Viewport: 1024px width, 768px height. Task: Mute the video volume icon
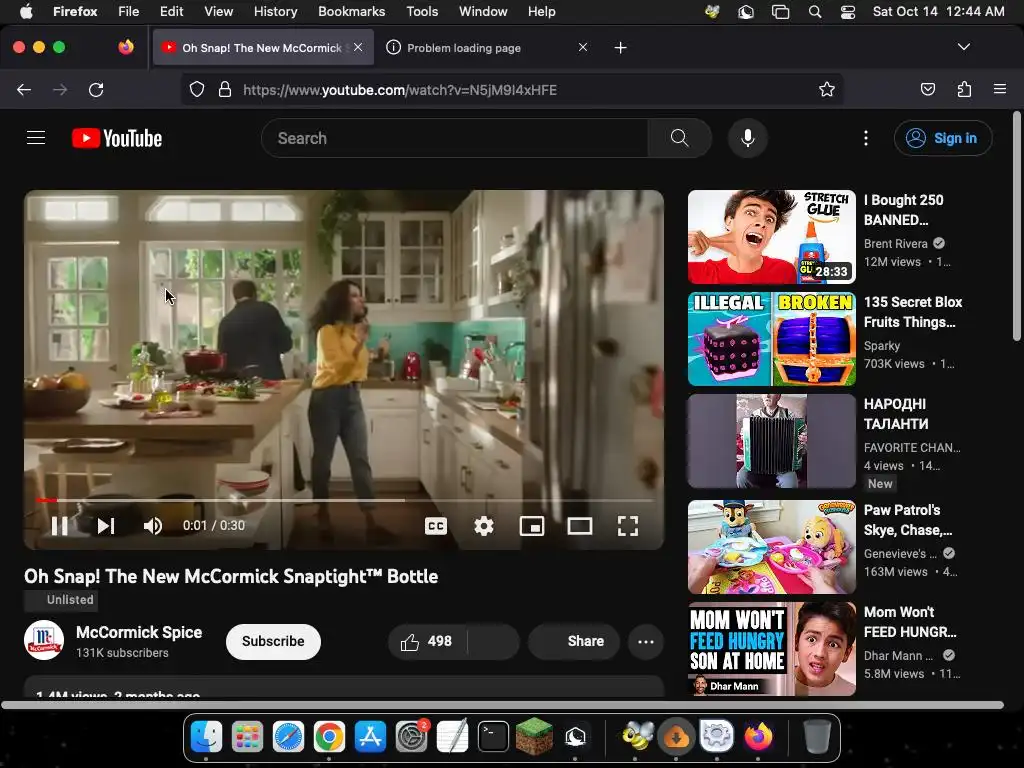[x=153, y=526]
